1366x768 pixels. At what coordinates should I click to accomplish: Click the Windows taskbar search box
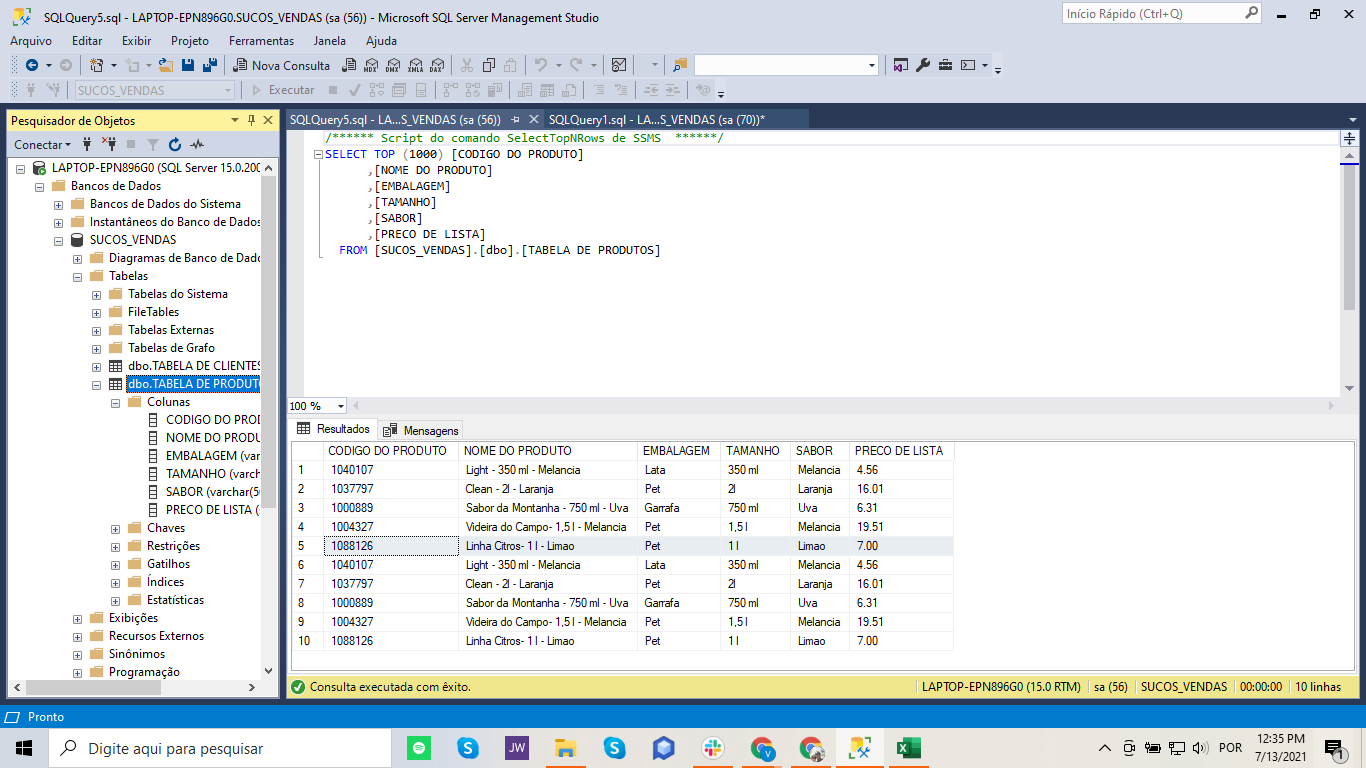tap(220, 747)
